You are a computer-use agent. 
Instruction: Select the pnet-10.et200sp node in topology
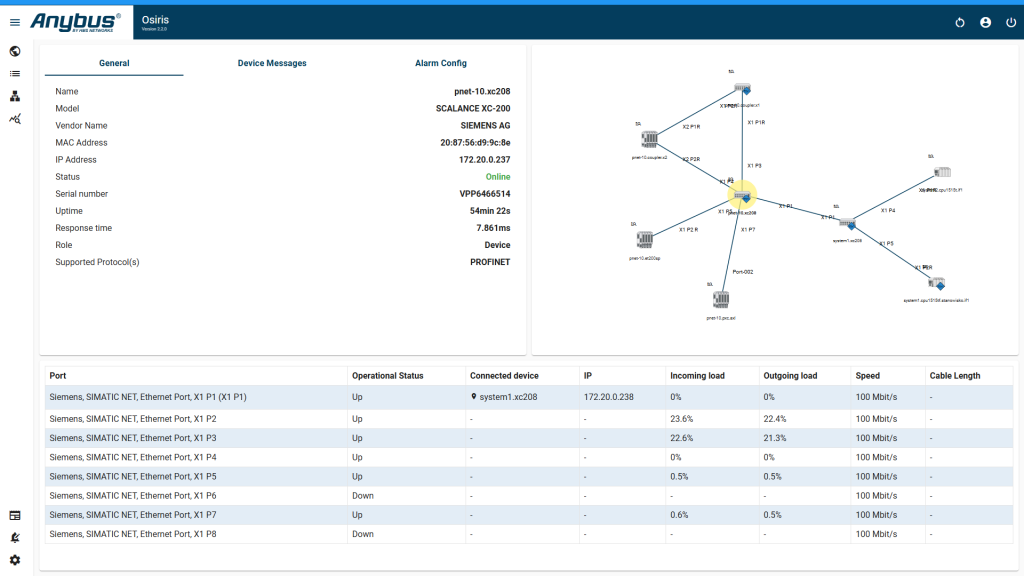(x=645, y=240)
